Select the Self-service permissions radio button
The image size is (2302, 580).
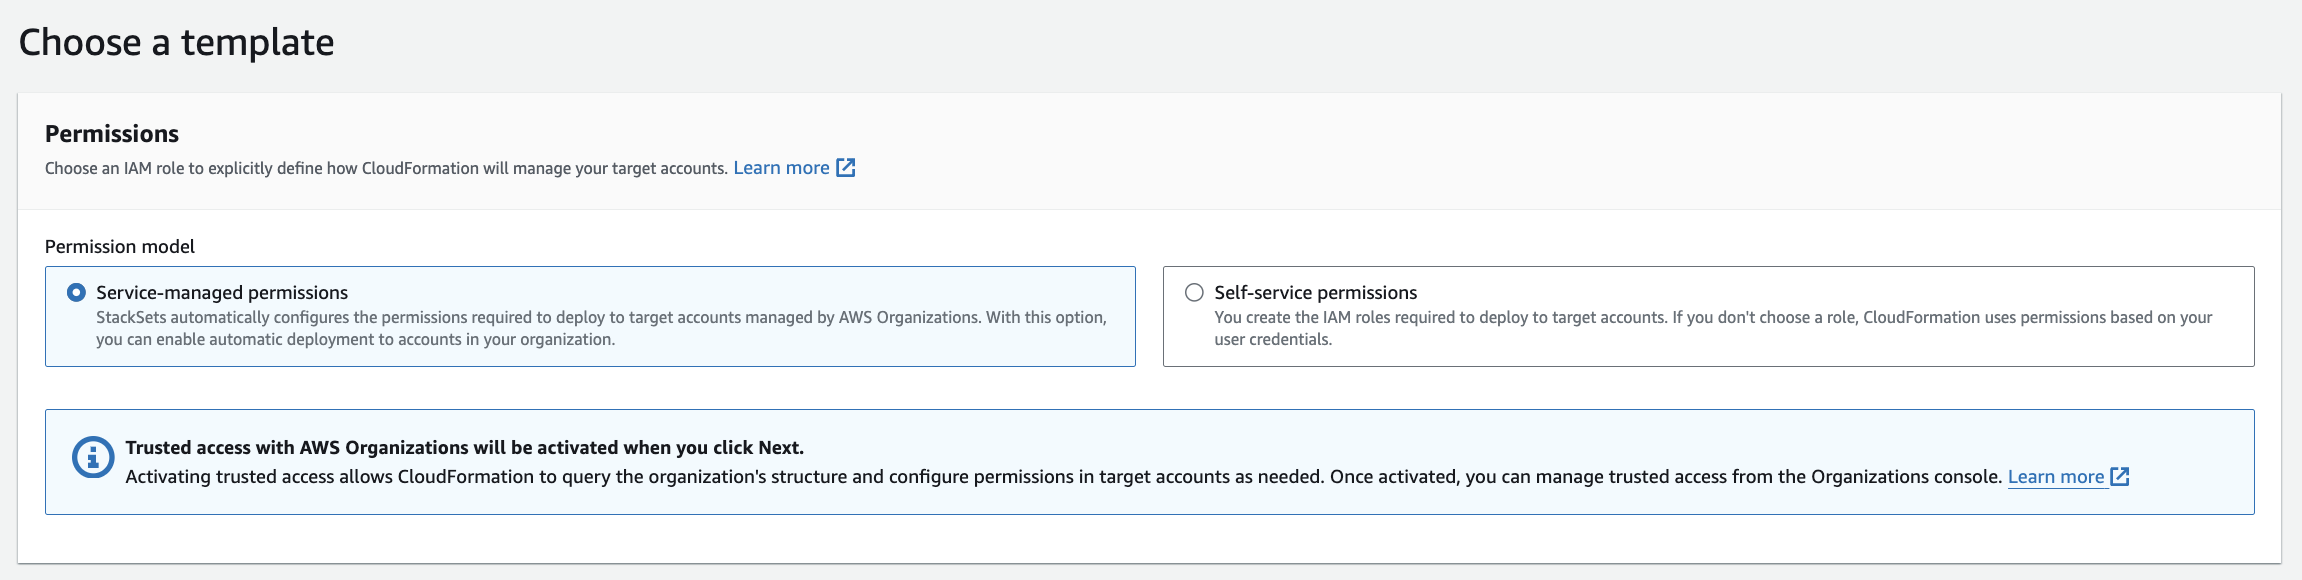pyautogui.click(x=1194, y=293)
